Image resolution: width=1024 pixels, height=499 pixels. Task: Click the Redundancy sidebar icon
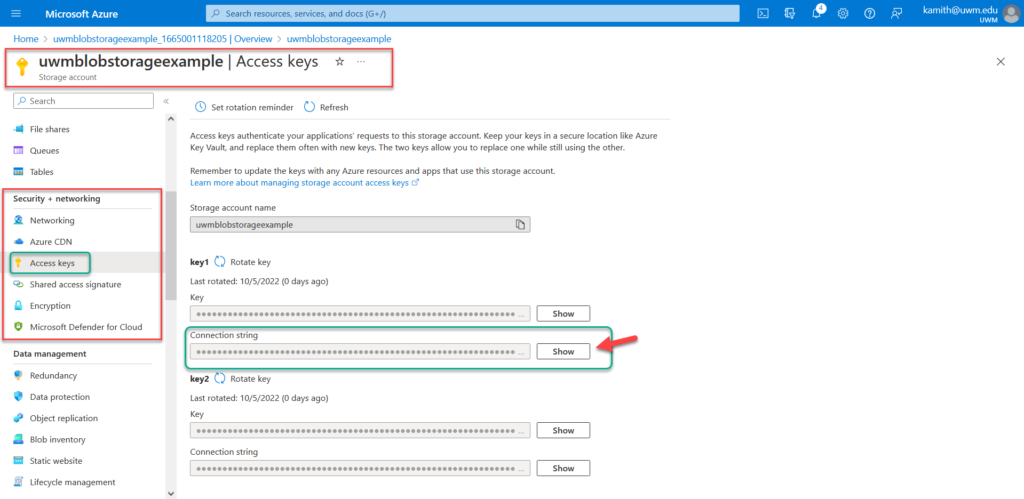click(x=19, y=376)
